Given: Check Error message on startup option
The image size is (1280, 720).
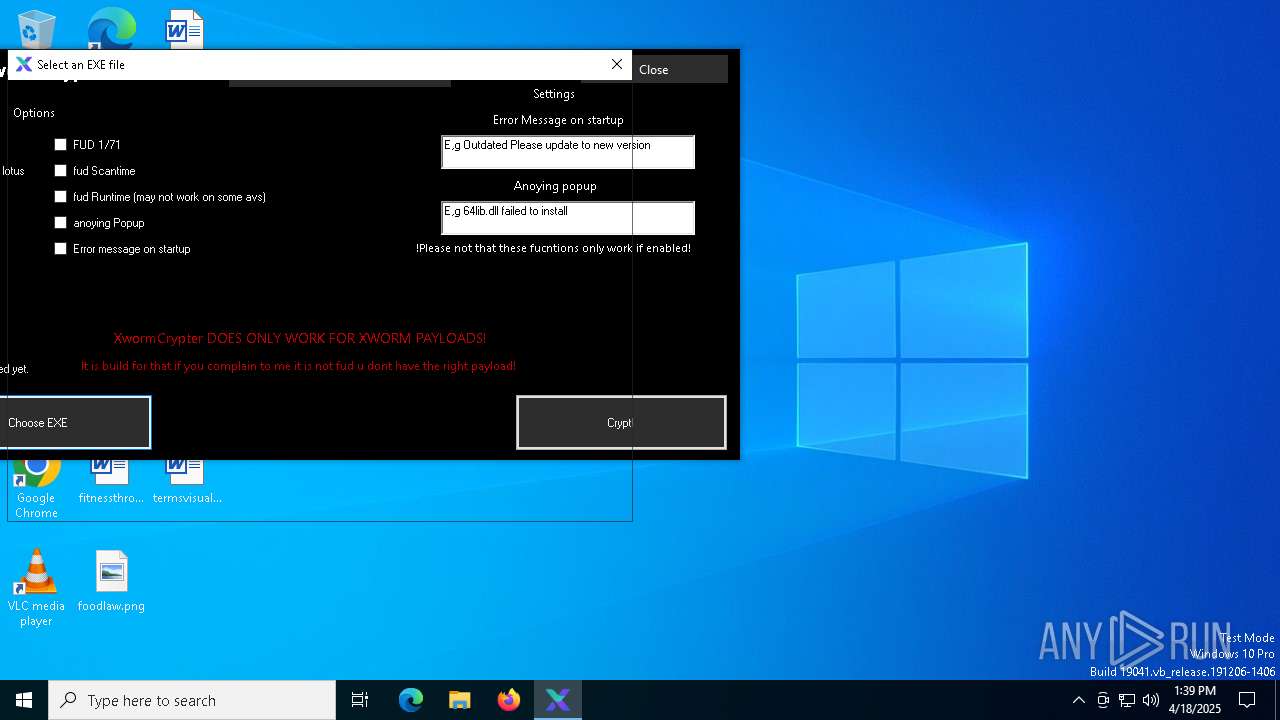Looking at the screenshot, I should (61, 249).
